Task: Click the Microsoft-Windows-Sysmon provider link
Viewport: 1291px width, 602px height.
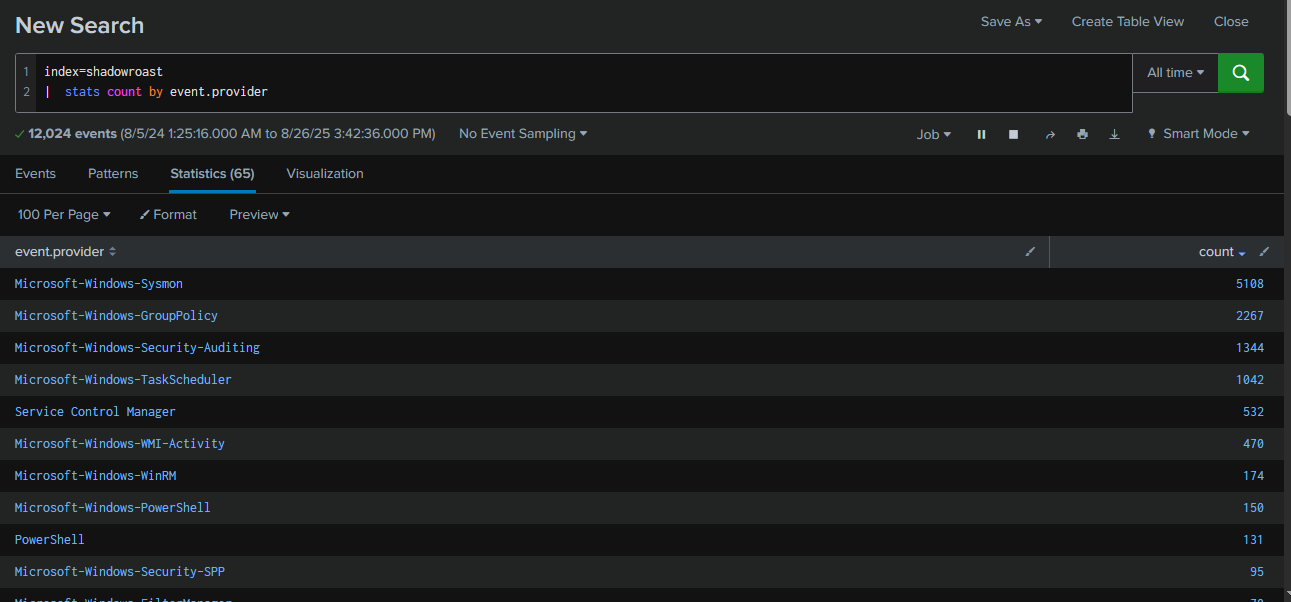Action: [x=99, y=284]
